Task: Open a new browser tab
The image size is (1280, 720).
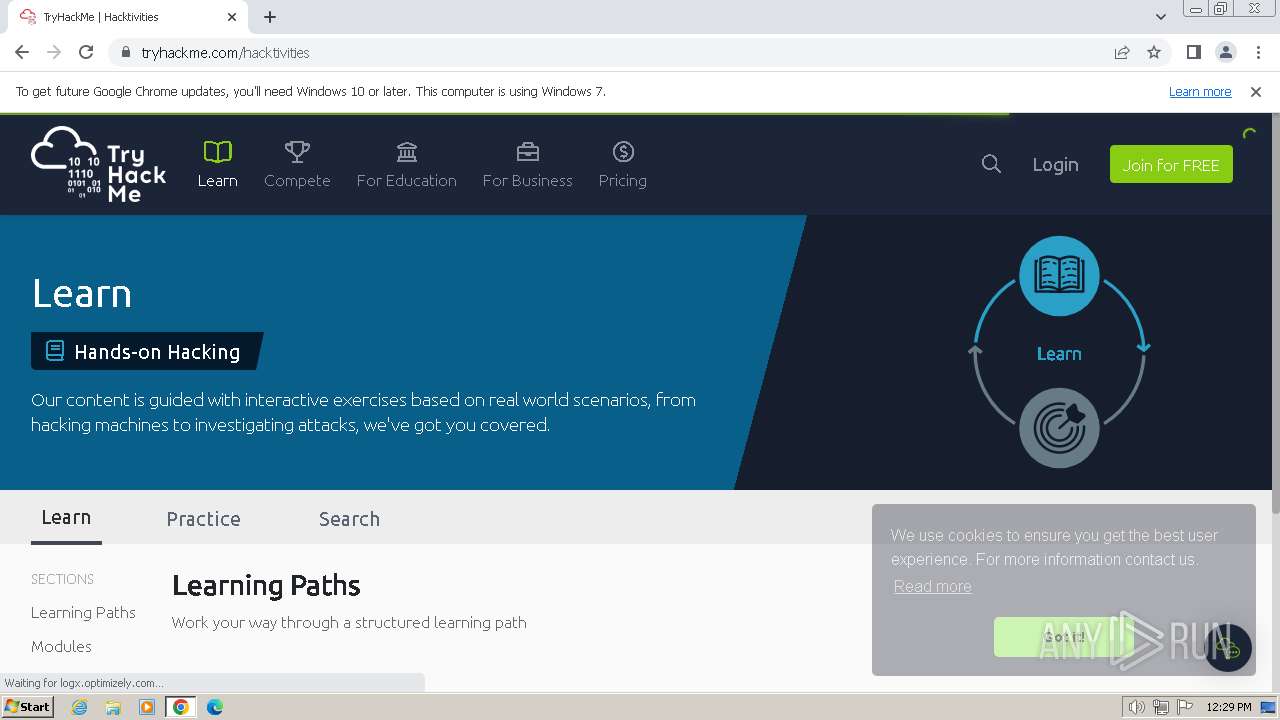Action: [x=270, y=17]
